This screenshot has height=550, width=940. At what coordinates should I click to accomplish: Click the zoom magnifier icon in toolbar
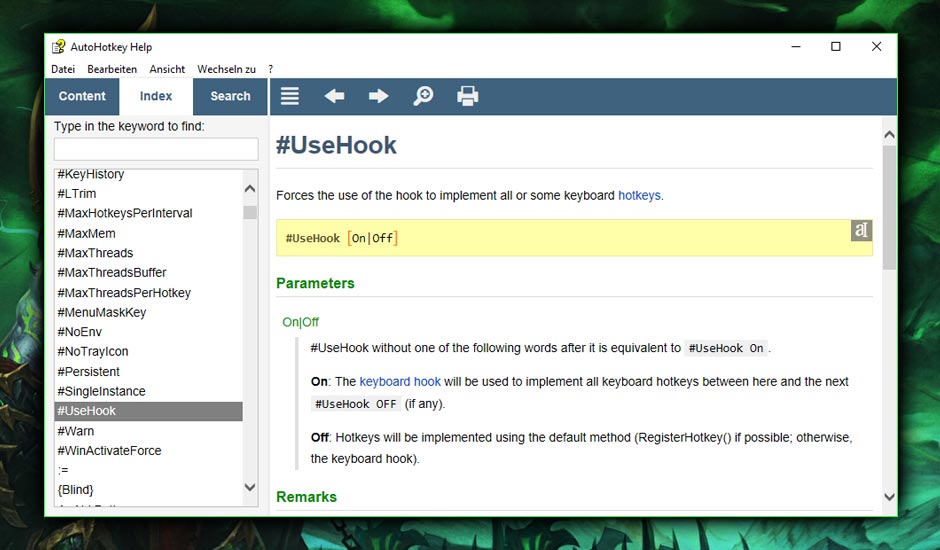[x=423, y=96]
